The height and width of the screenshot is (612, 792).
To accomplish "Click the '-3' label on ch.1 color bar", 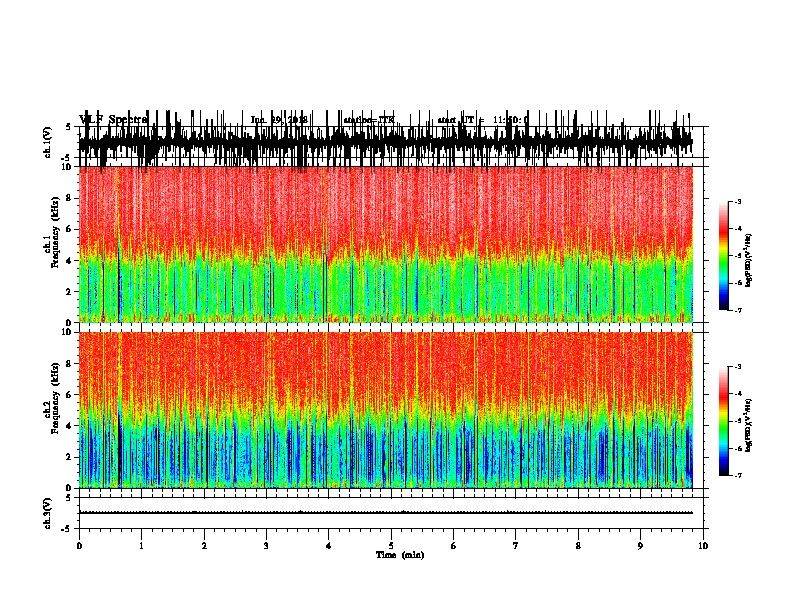I will (x=738, y=202).
